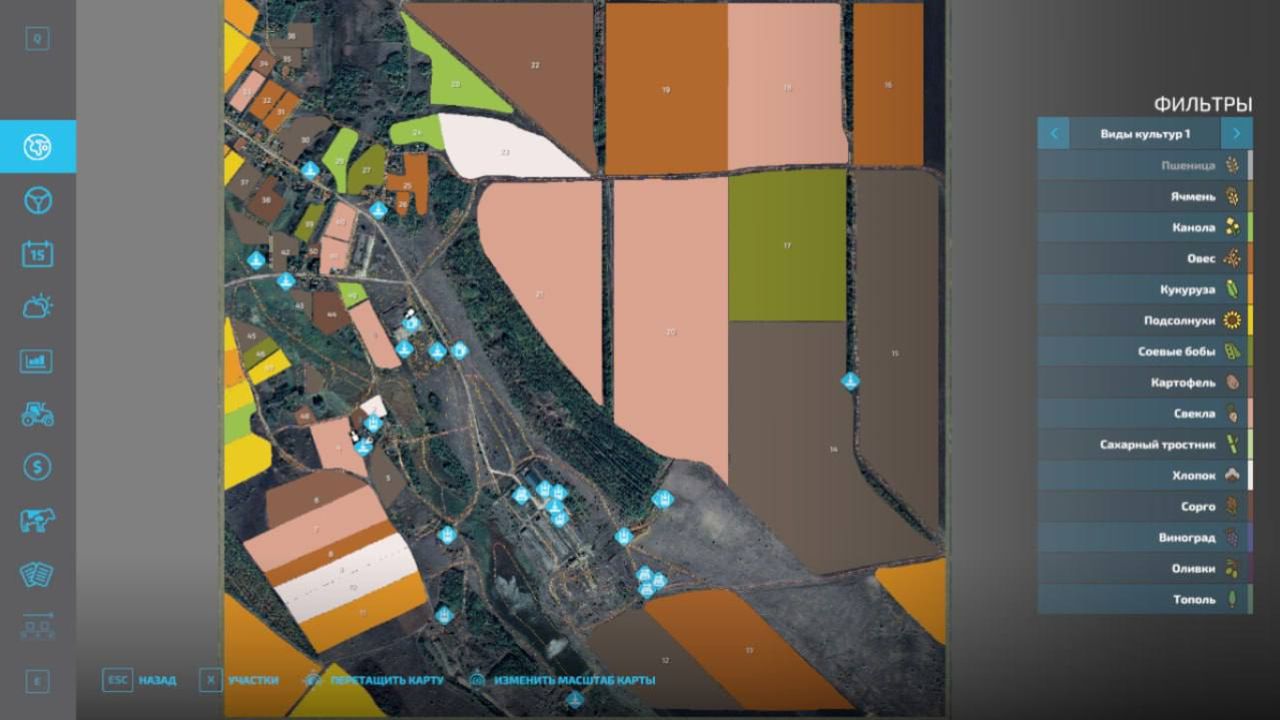This screenshot has width=1280, height=720.
Task: Open the animals cow page
Action: [37, 520]
